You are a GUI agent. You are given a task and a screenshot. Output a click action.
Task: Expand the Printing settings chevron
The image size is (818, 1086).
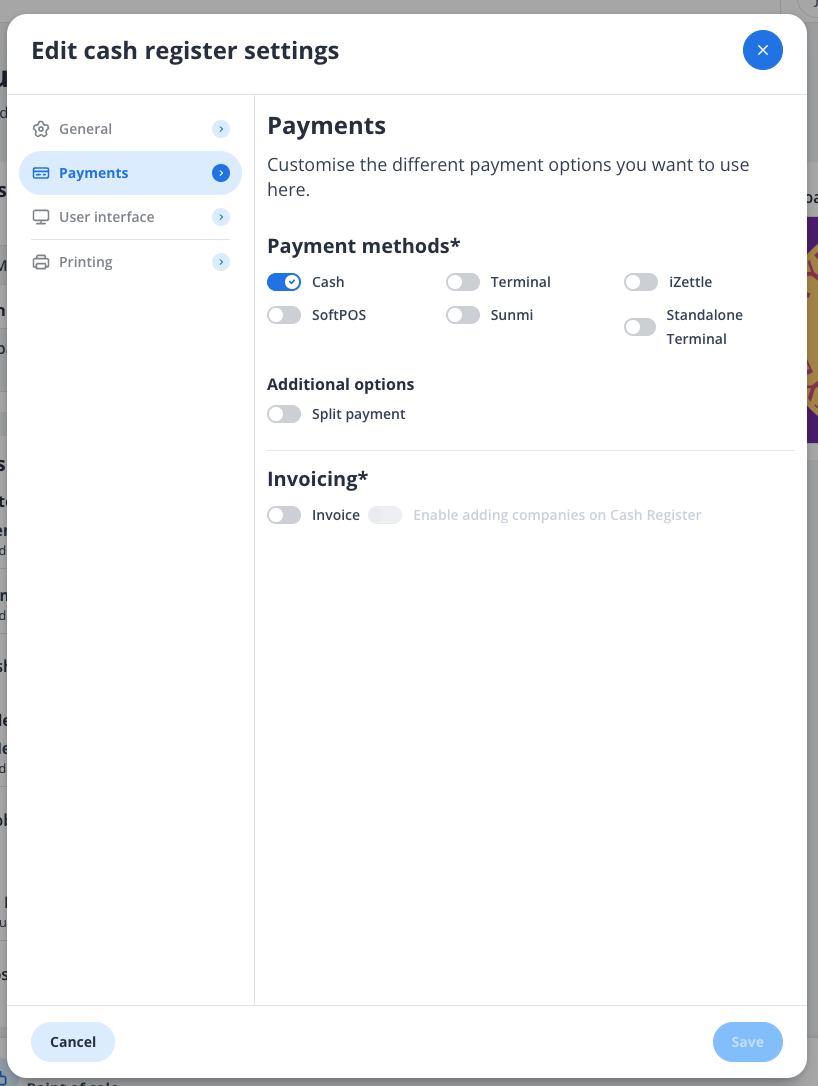pos(220,261)
